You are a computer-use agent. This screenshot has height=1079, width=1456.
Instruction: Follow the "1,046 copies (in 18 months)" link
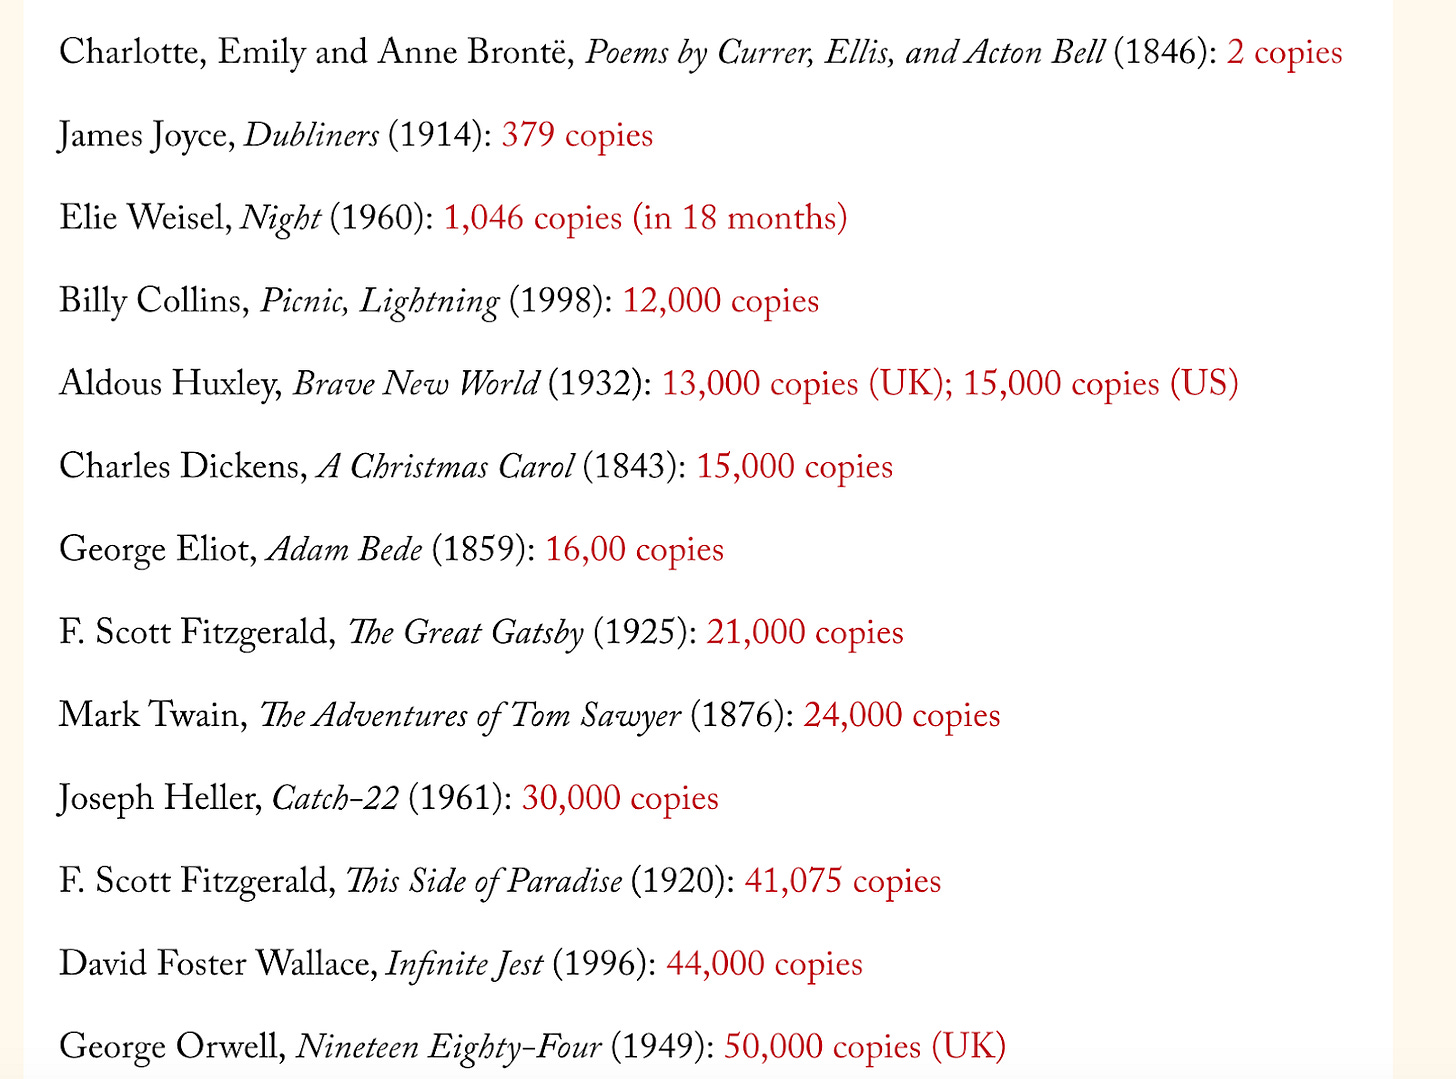645,218
